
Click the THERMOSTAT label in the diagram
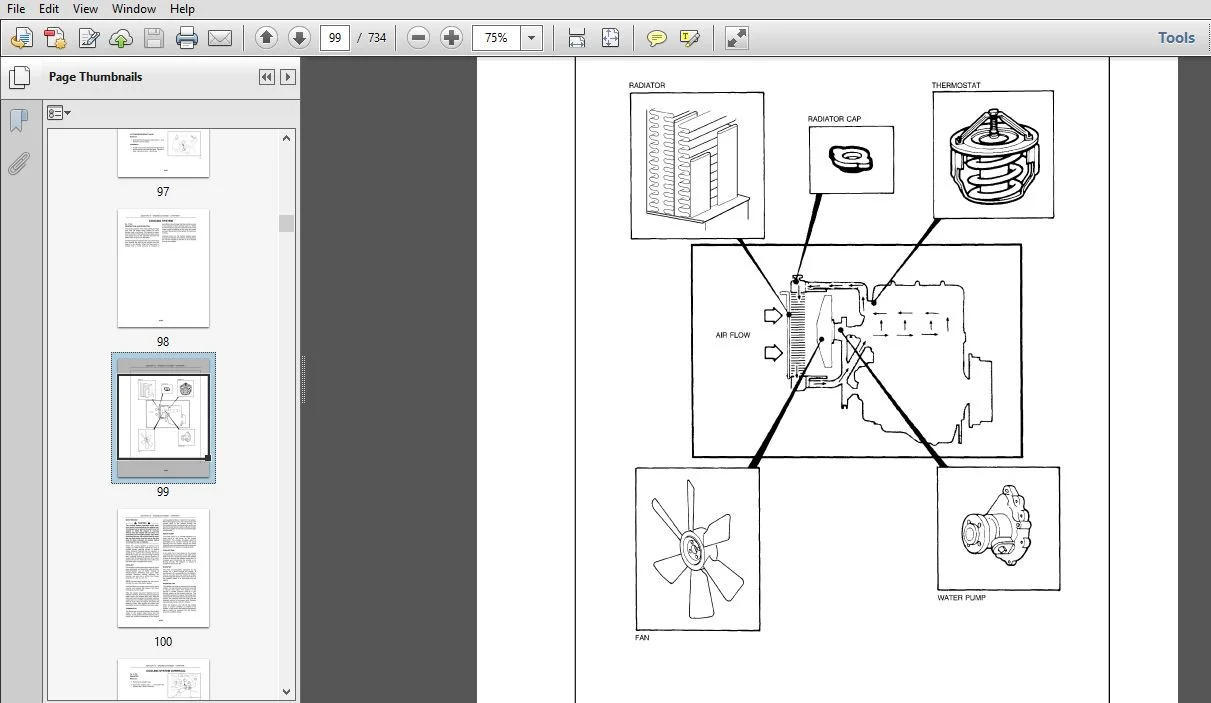point(956,86)
